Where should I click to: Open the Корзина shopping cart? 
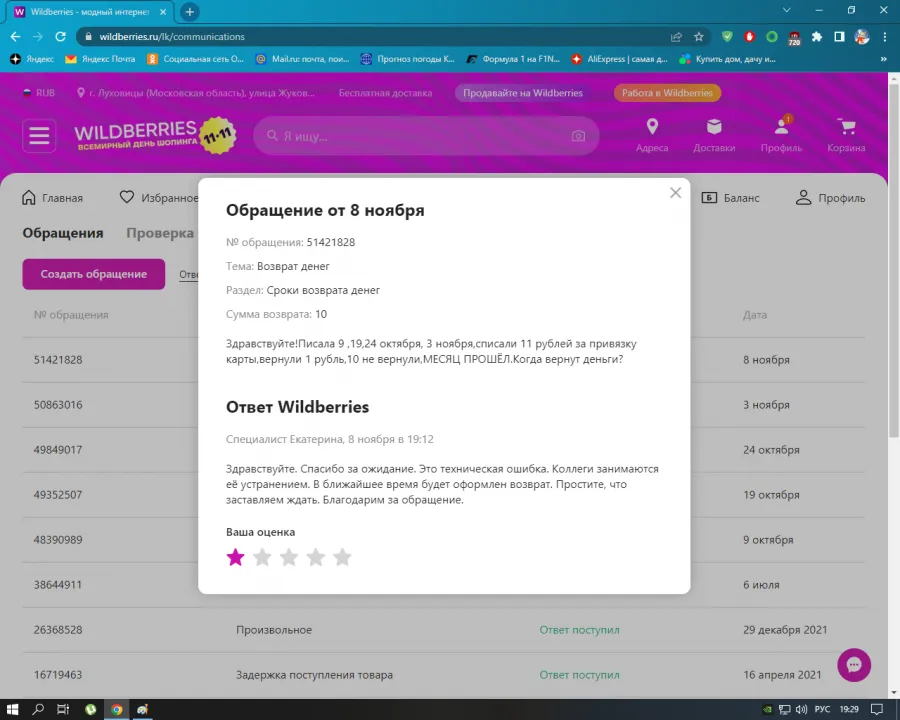click(x=846, y=136)
